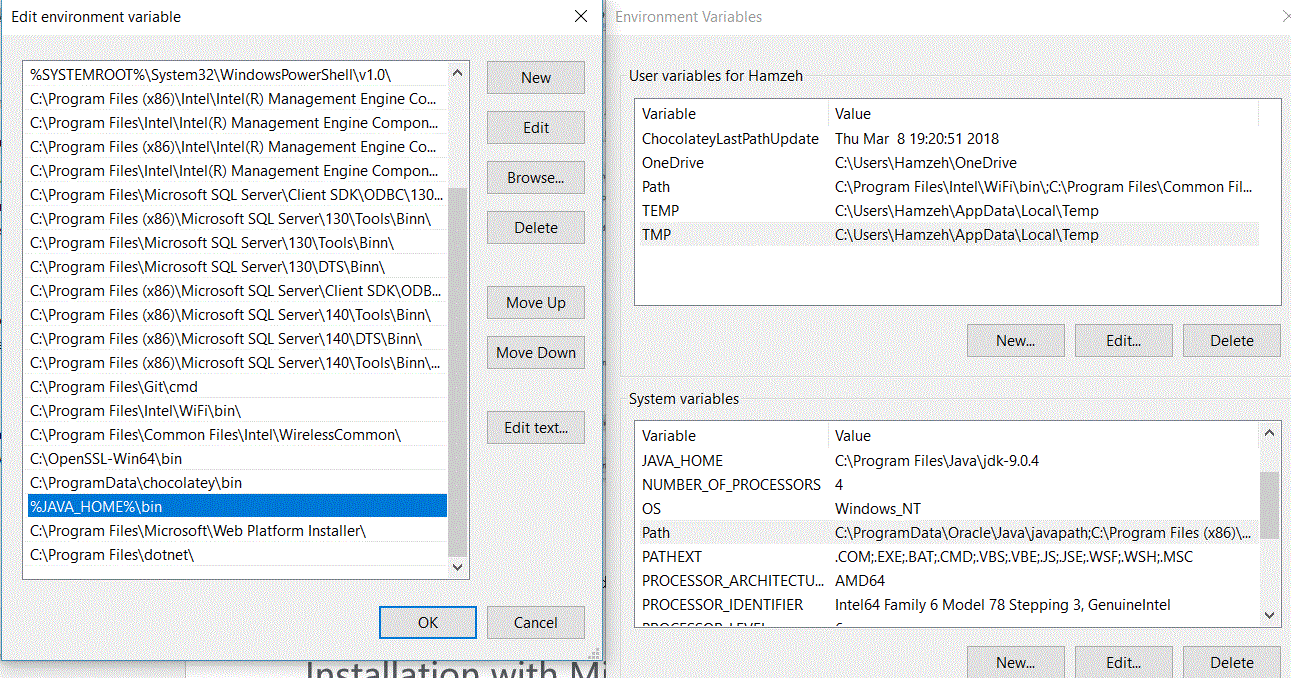Create a New system variable

pos(1015,662)
